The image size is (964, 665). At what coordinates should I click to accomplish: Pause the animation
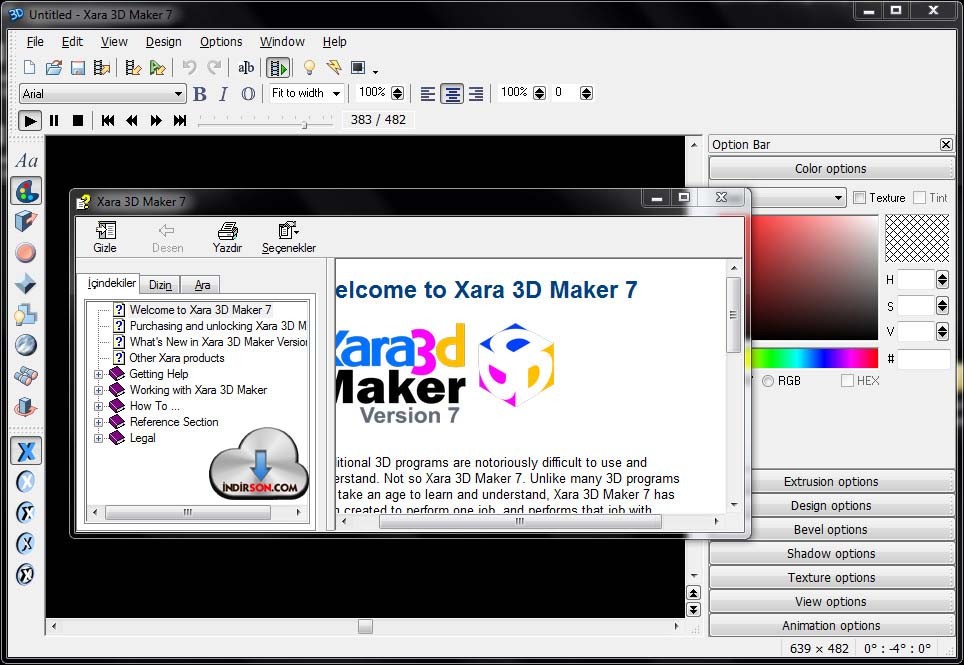point(54,120)
